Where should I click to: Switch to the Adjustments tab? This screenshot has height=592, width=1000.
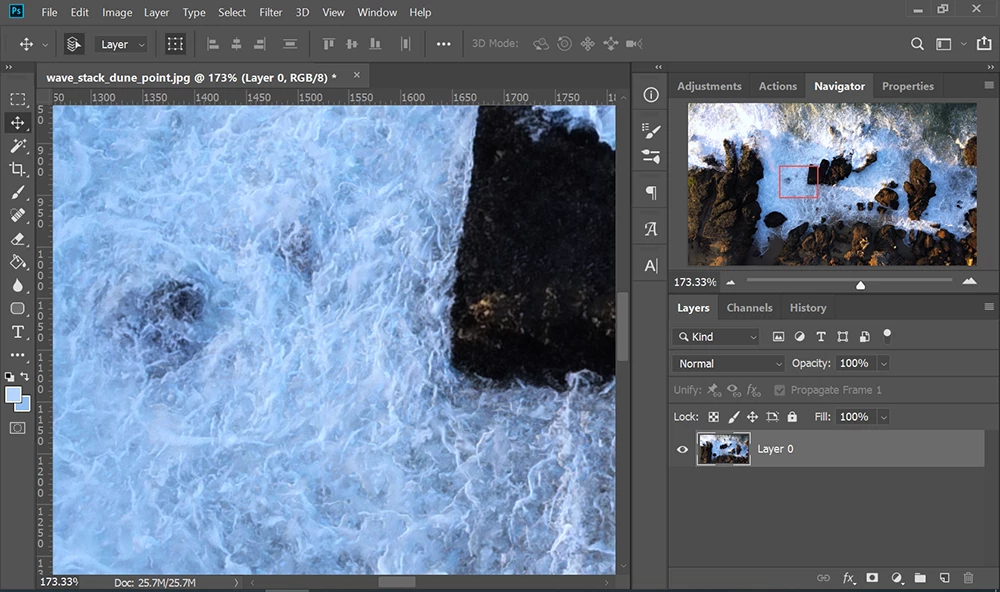coord(709,86)
